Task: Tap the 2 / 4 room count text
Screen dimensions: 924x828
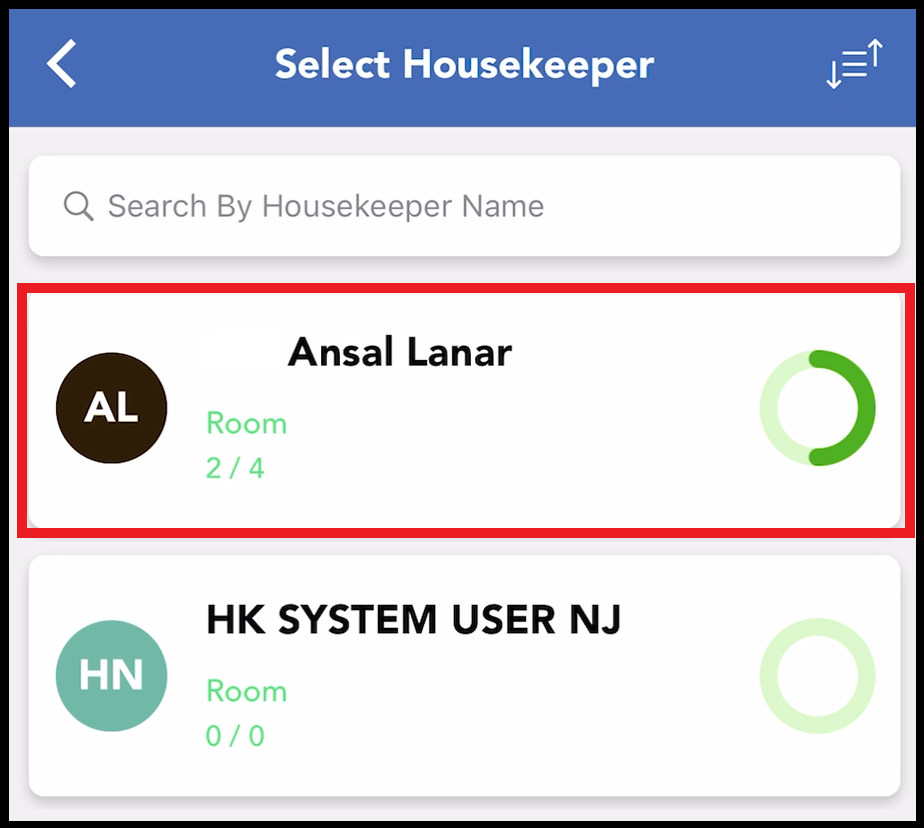Action: point(236,468)
